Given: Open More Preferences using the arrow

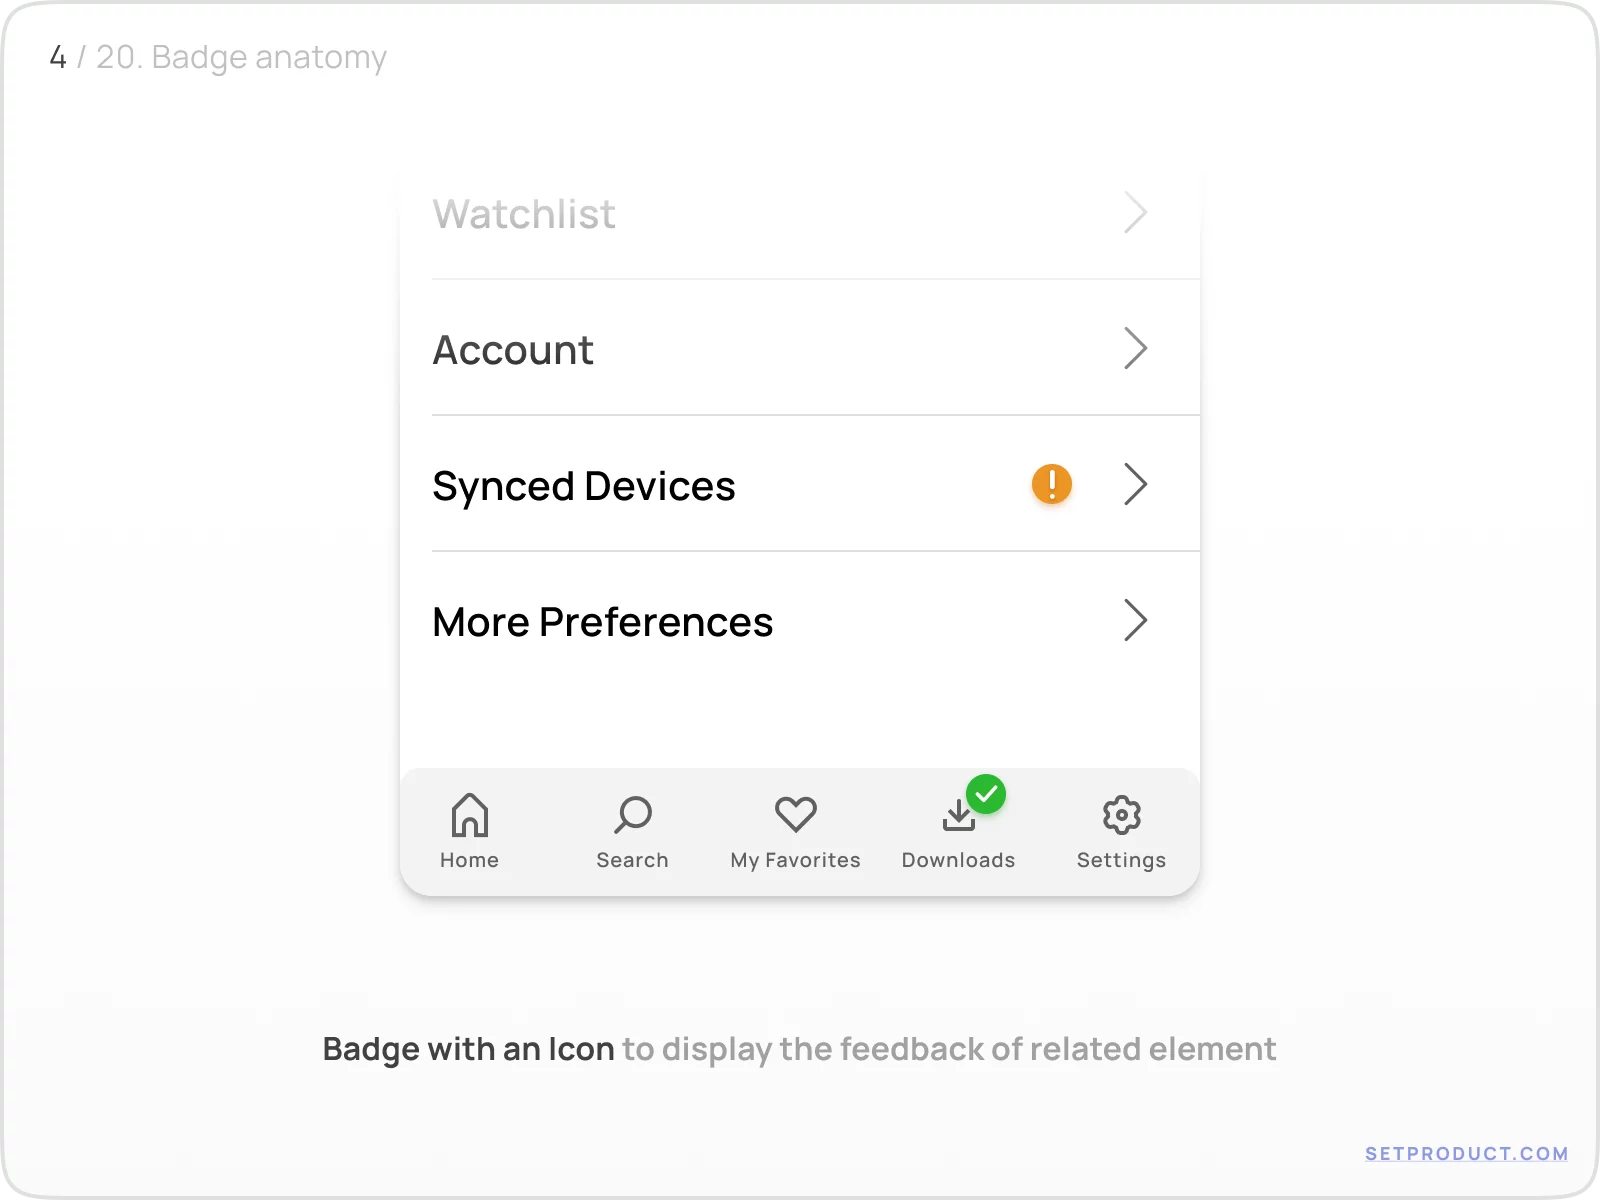Looking at the screenshot, I should [1136, 621].
